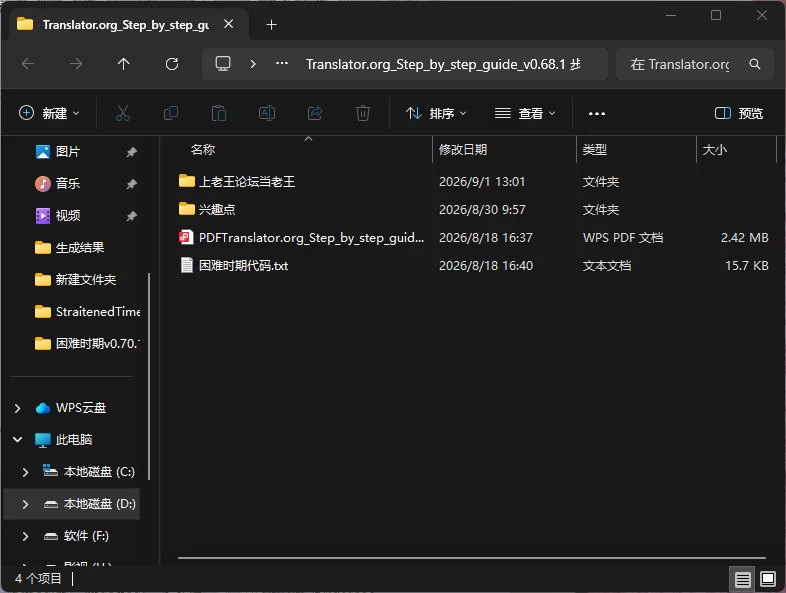Viewport: 786px width, 593px height.
Task: Click the PDF file icon of PDFTranslator.org
Action: pyautogui.click(x=186, y=237)
